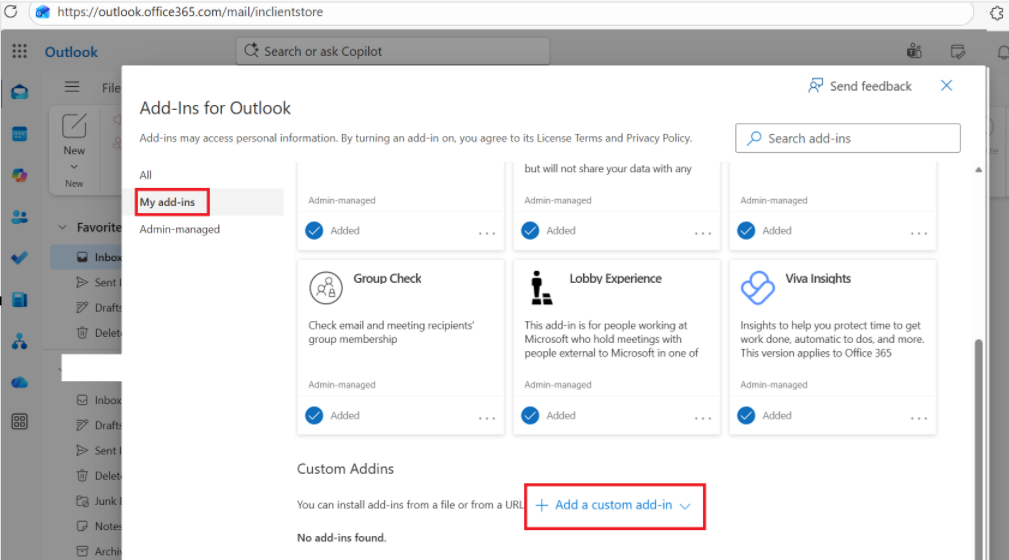Open the To Do checkmark app
The image size is (1009, 560).
[x=19, y=258]
